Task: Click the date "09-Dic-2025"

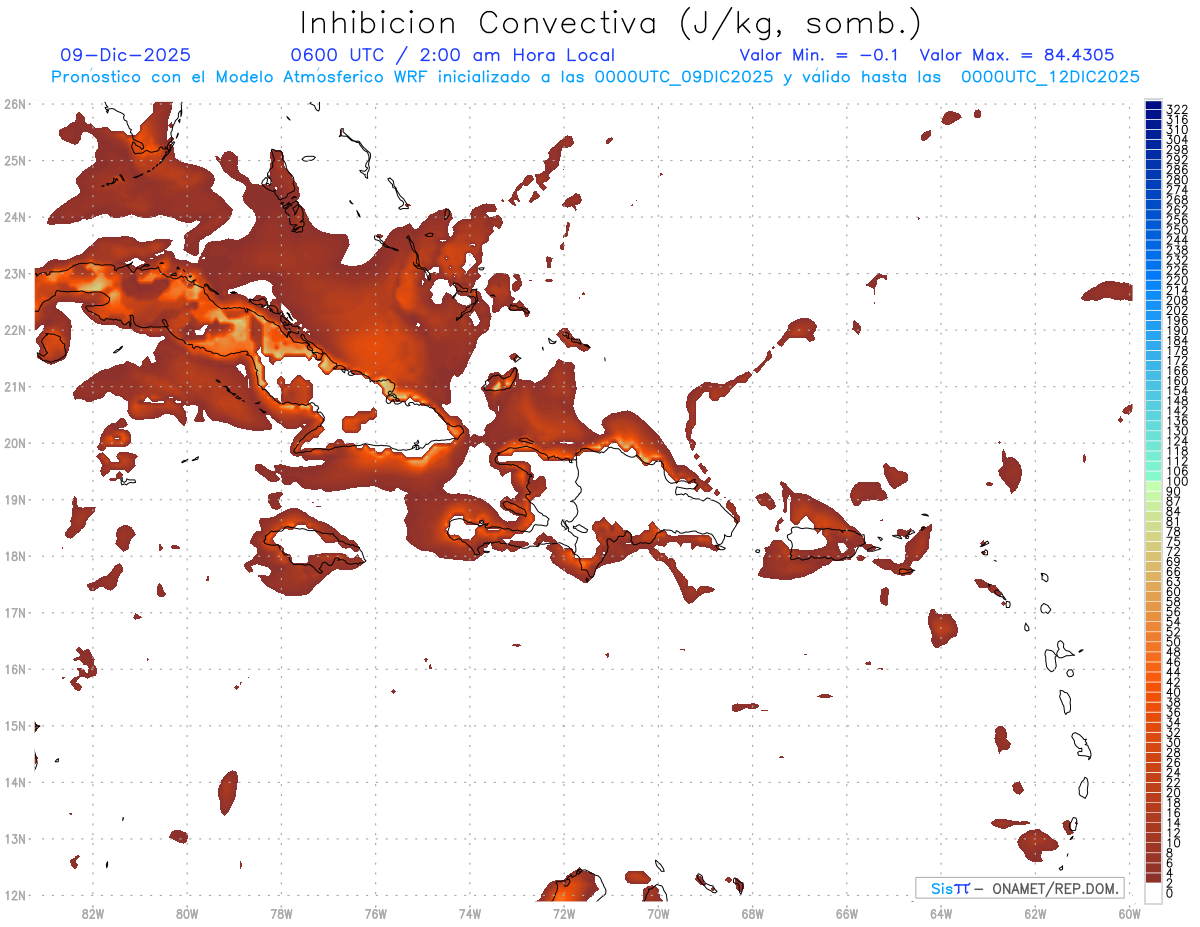Action: click(x=125, y=56)
